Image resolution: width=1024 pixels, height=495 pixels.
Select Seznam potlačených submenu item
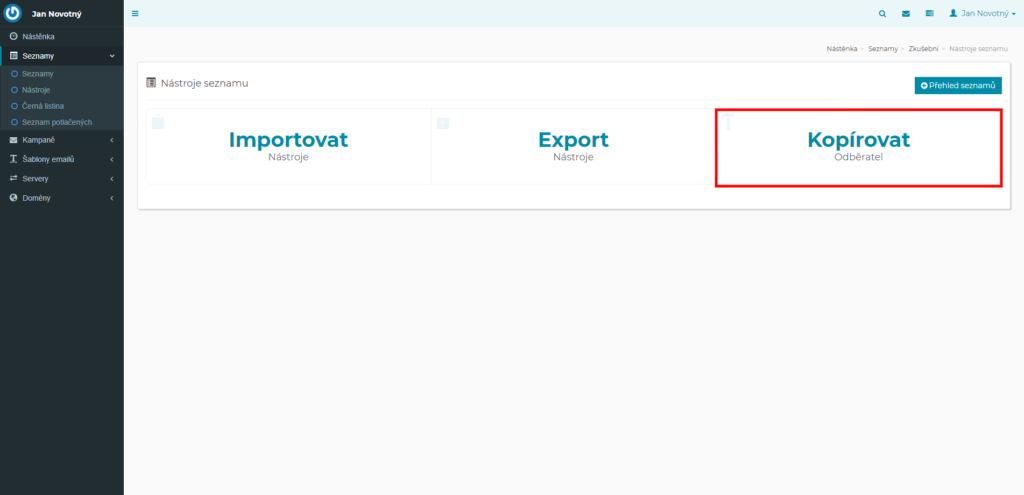point(56,121)
